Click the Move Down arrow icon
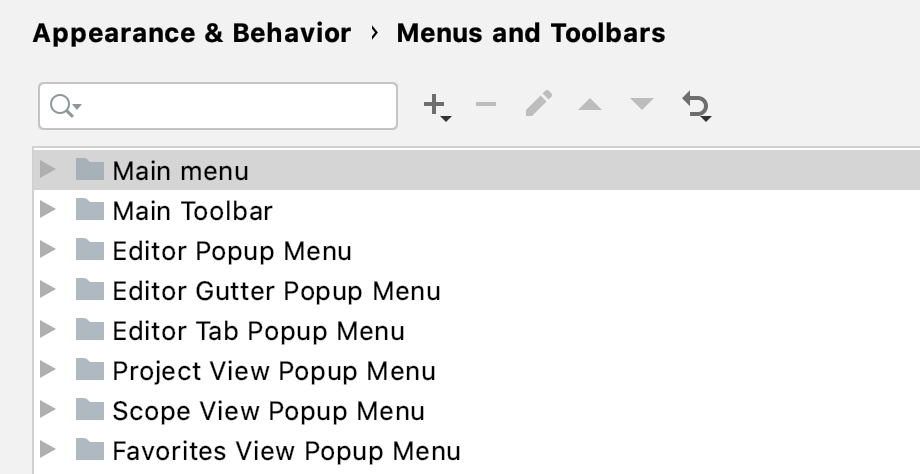 642,104
